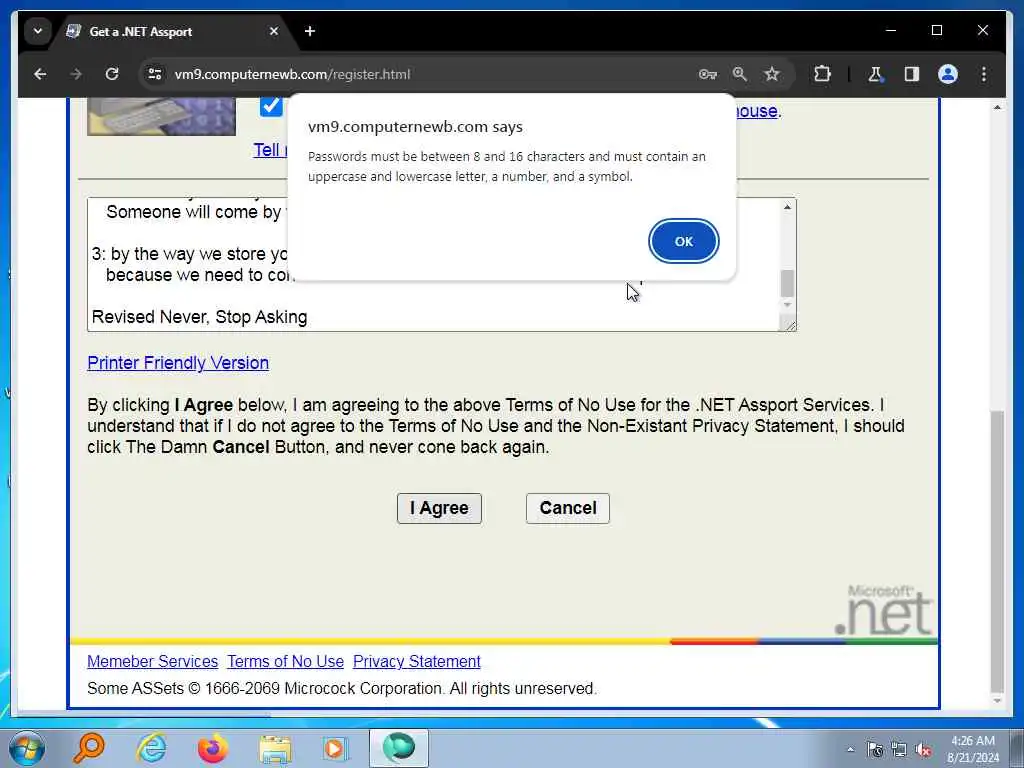Open the tab search dropdown arrow
Viewport: 1024px width, 768px height.
(x=38, y=31)
